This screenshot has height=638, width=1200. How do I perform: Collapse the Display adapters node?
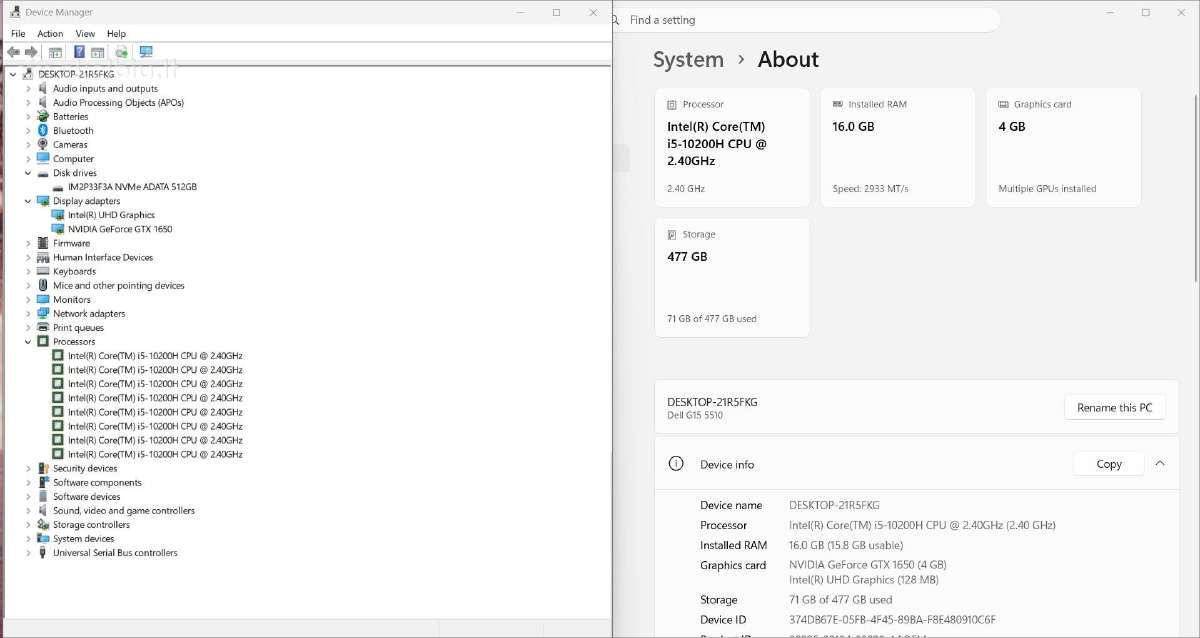(28, 201)
